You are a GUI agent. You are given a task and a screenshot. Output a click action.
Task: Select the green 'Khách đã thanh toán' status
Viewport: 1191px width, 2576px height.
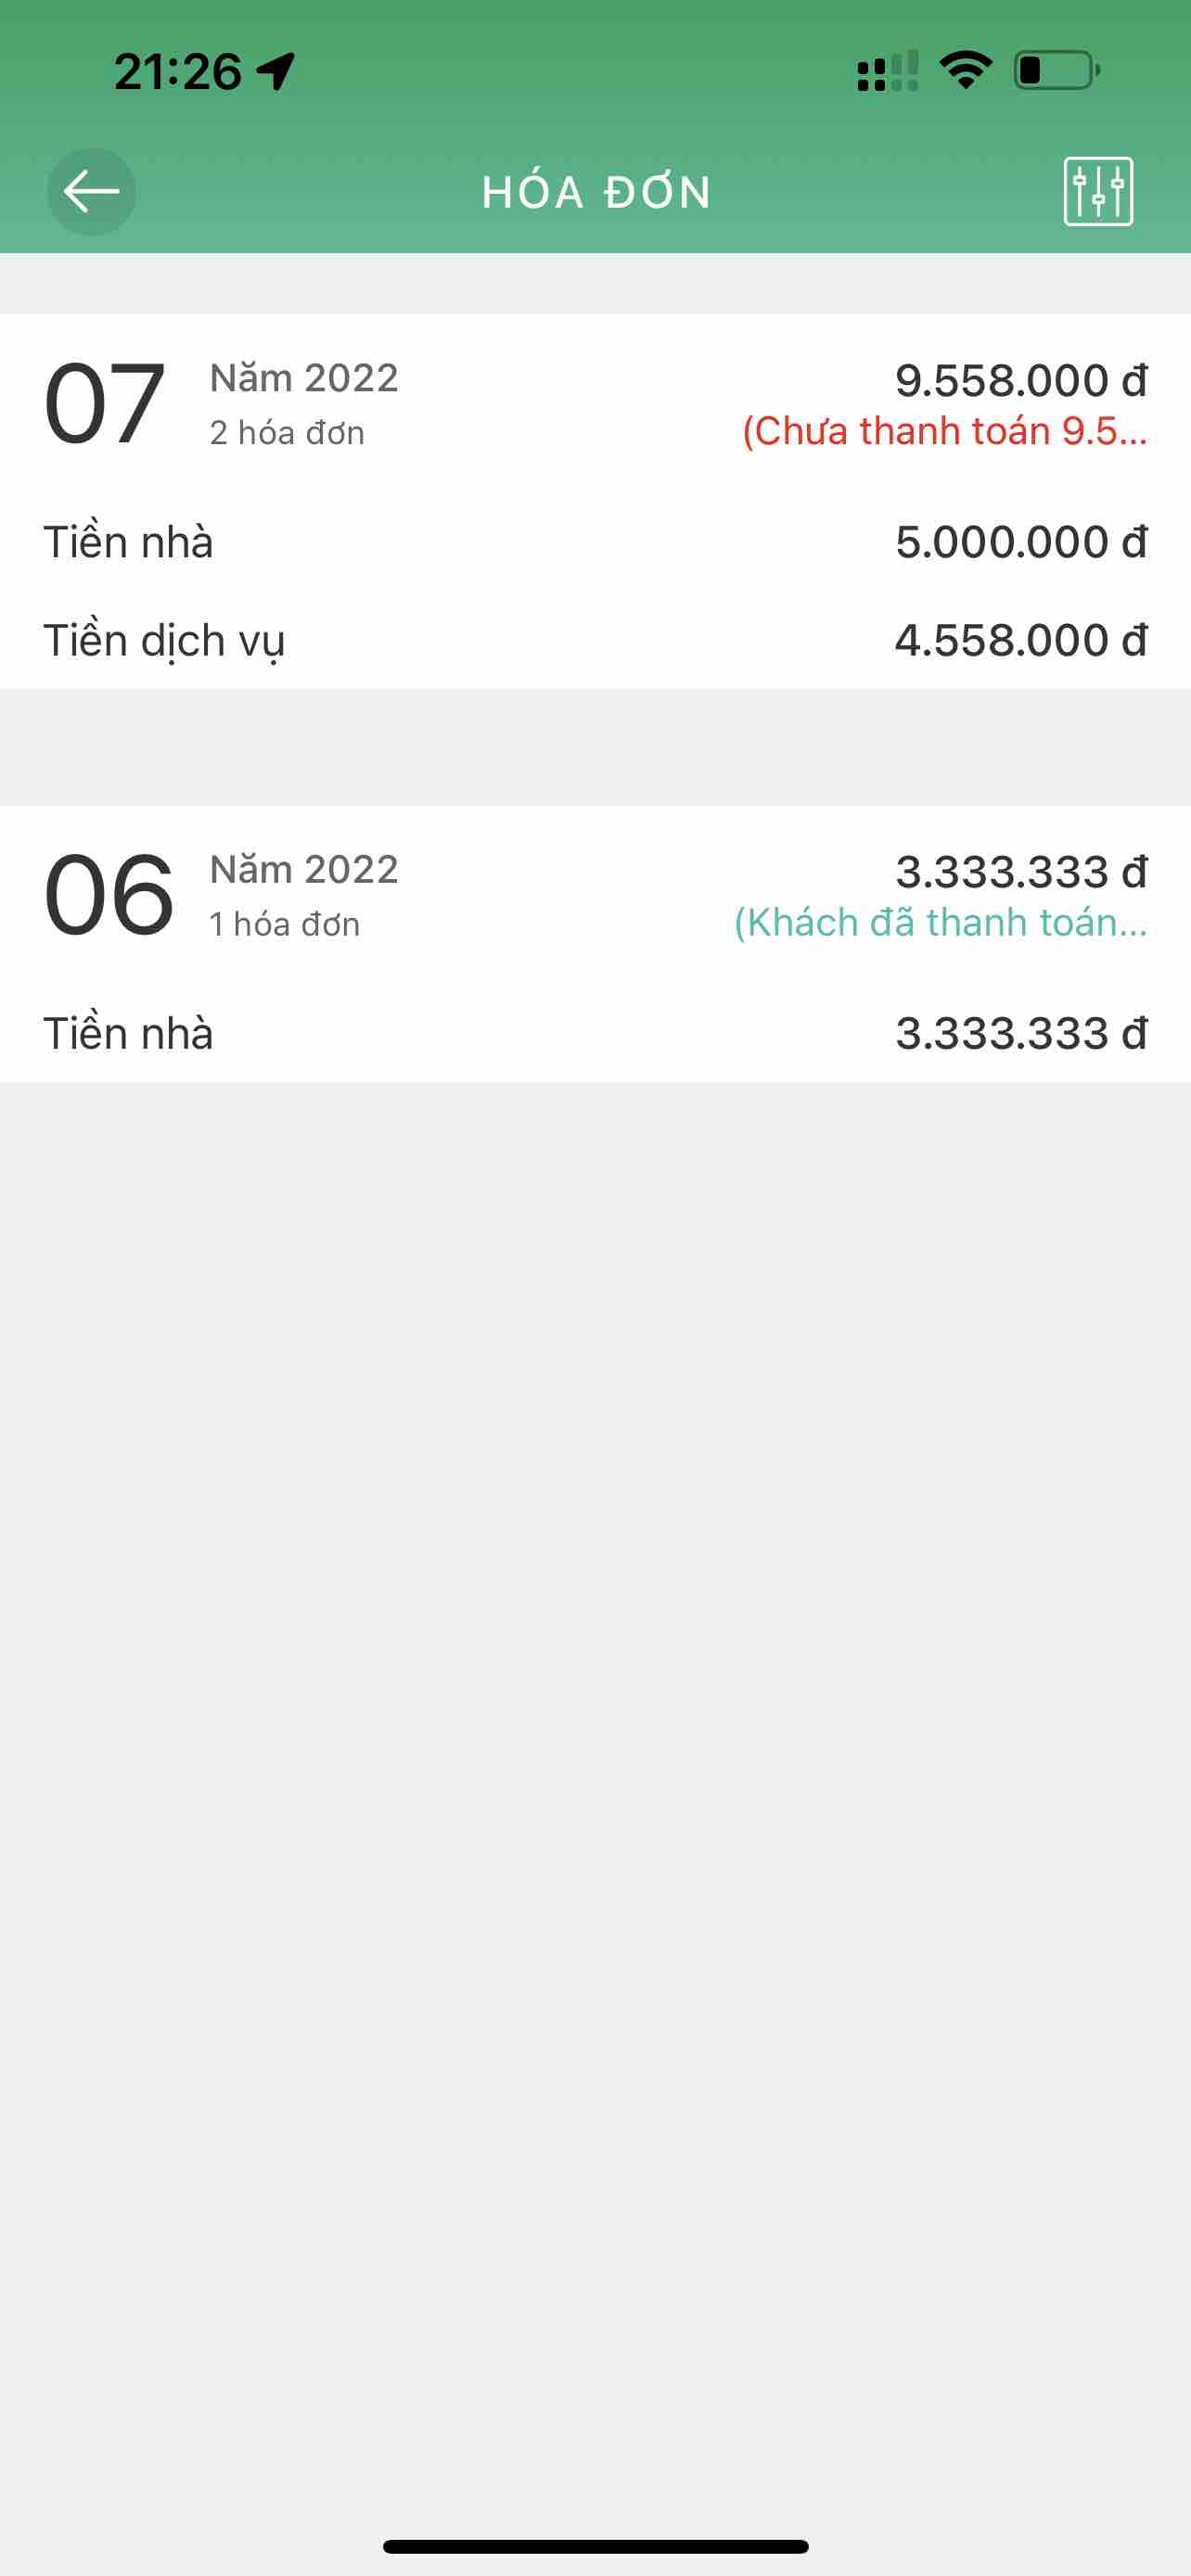(x=940, y=922)
